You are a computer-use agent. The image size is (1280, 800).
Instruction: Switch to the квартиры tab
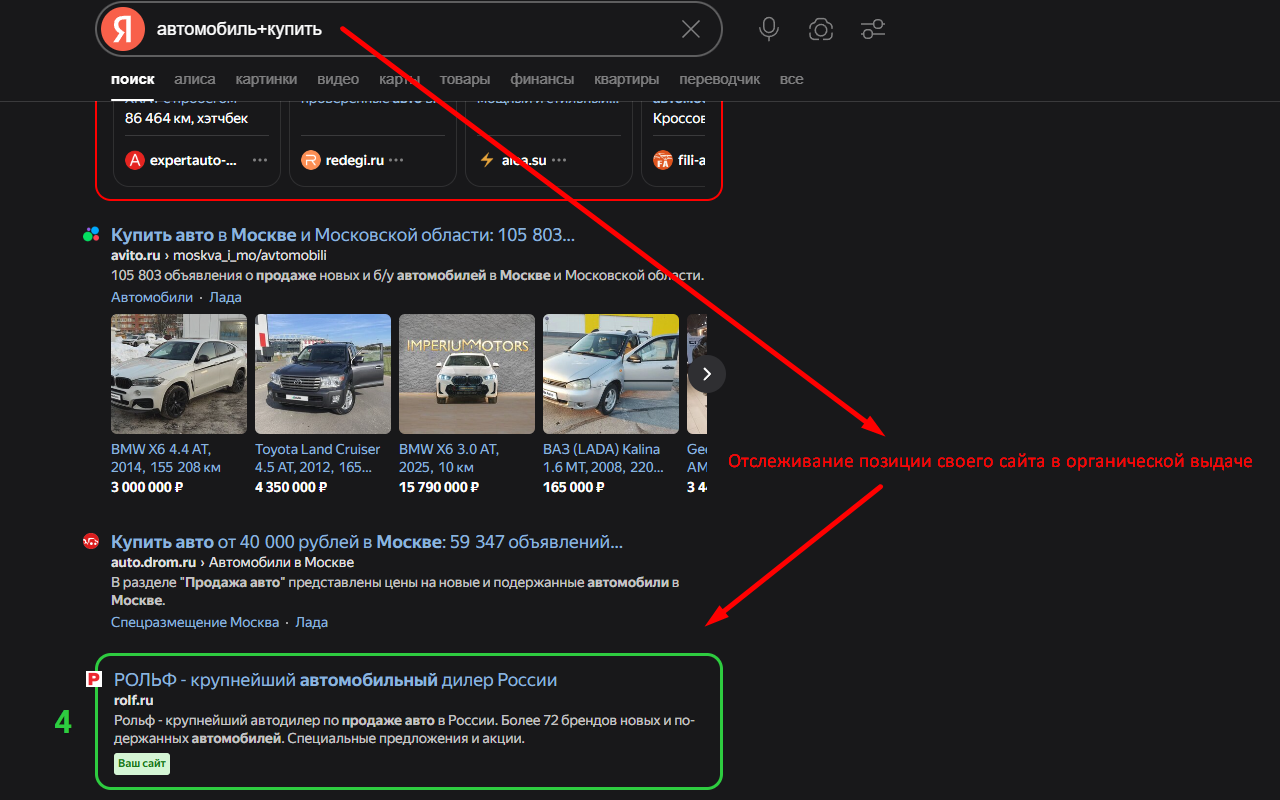click(x=626, y=79)
